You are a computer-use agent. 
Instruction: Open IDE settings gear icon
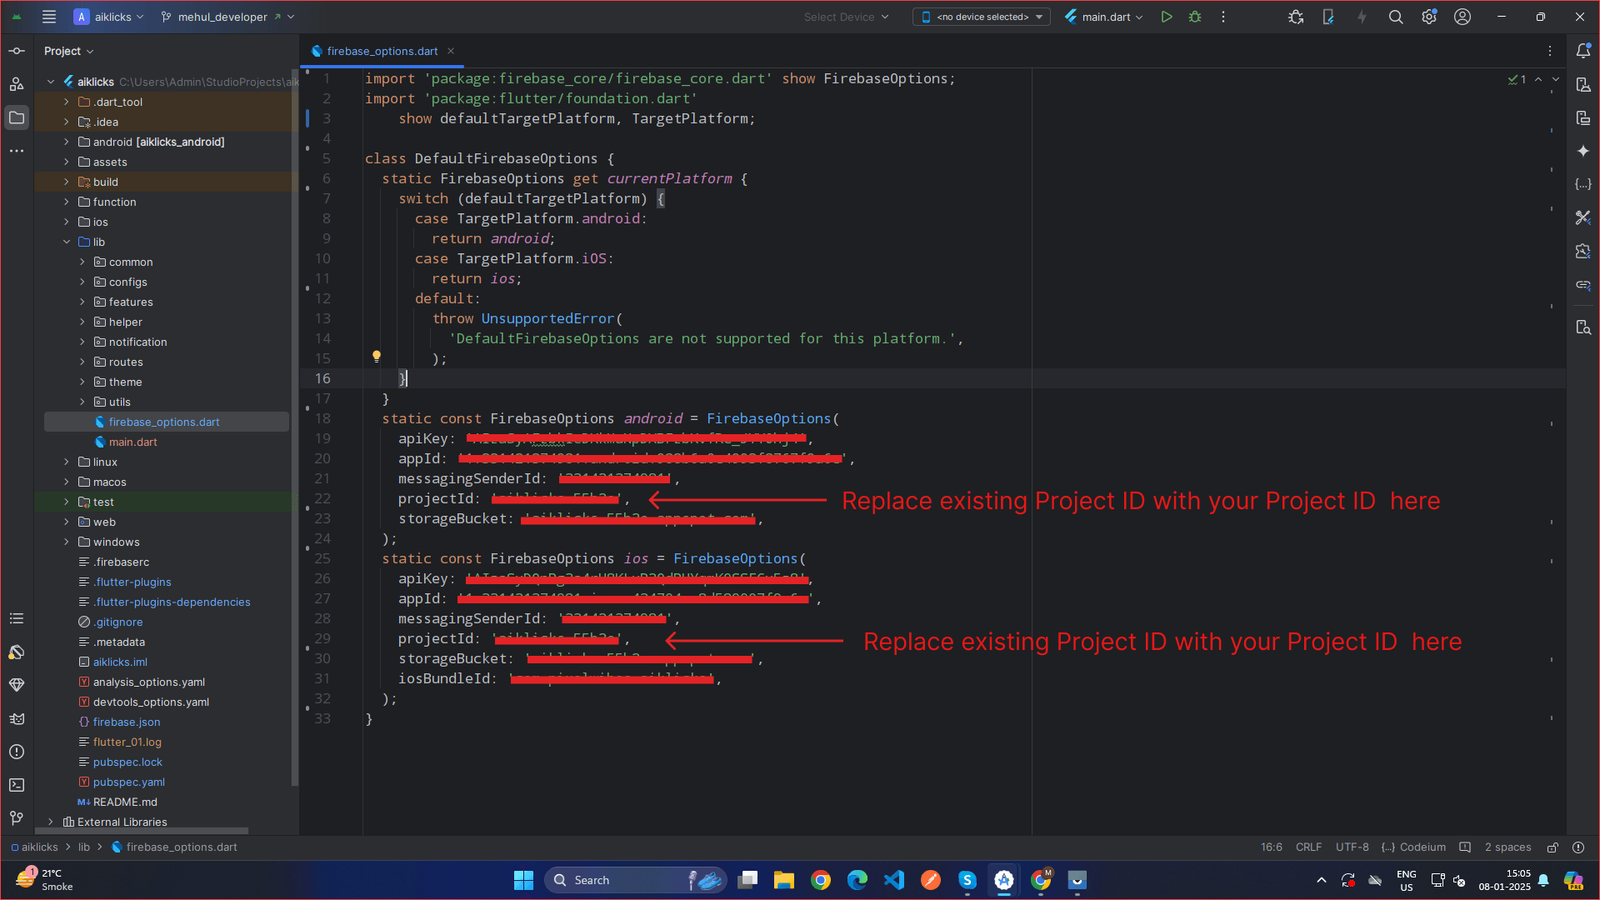tap(1429, 17)
